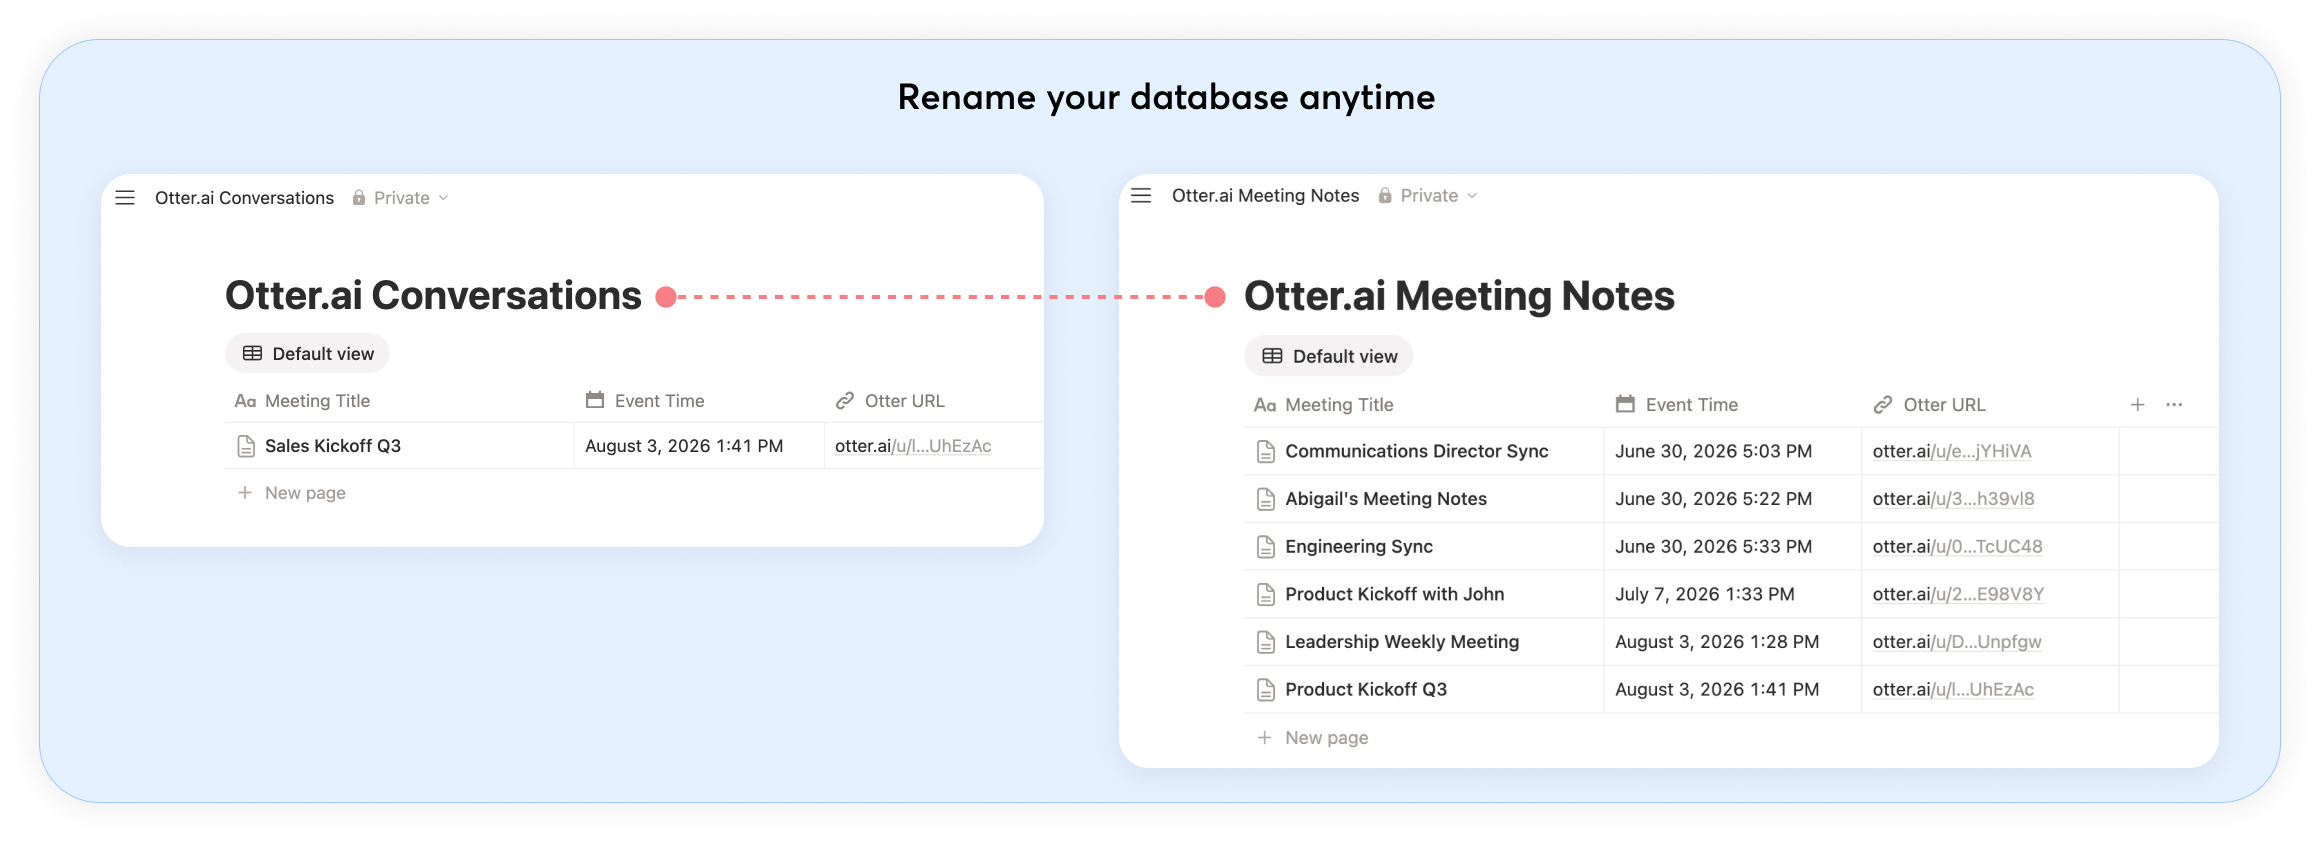Screen dimensions: 2320x842
Task: Open more options ellipsis in Meeting Notes table
Action: click(2174, 405)
